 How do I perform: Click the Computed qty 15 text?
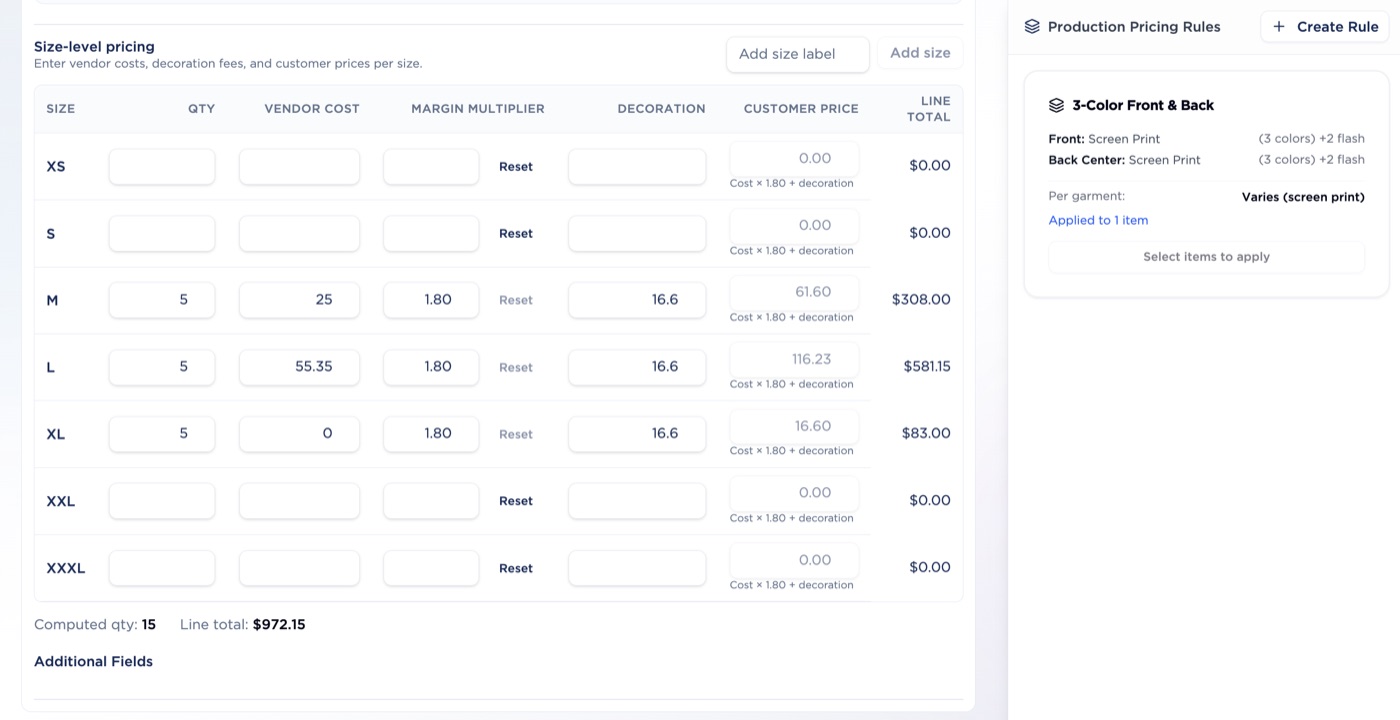(95, 625)
